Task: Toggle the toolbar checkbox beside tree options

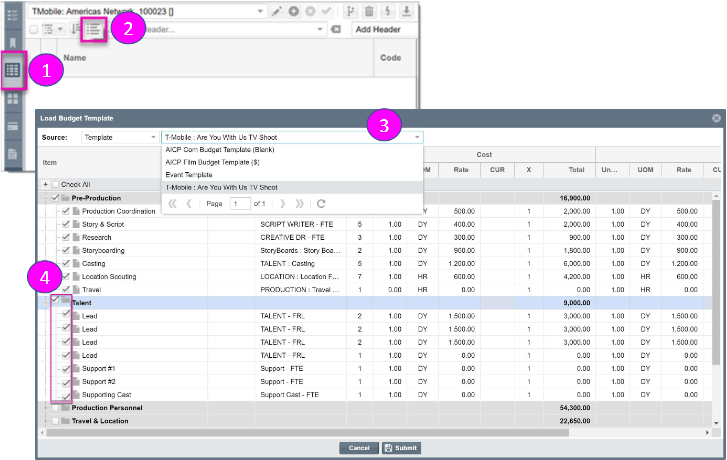Action: [33, 30]
